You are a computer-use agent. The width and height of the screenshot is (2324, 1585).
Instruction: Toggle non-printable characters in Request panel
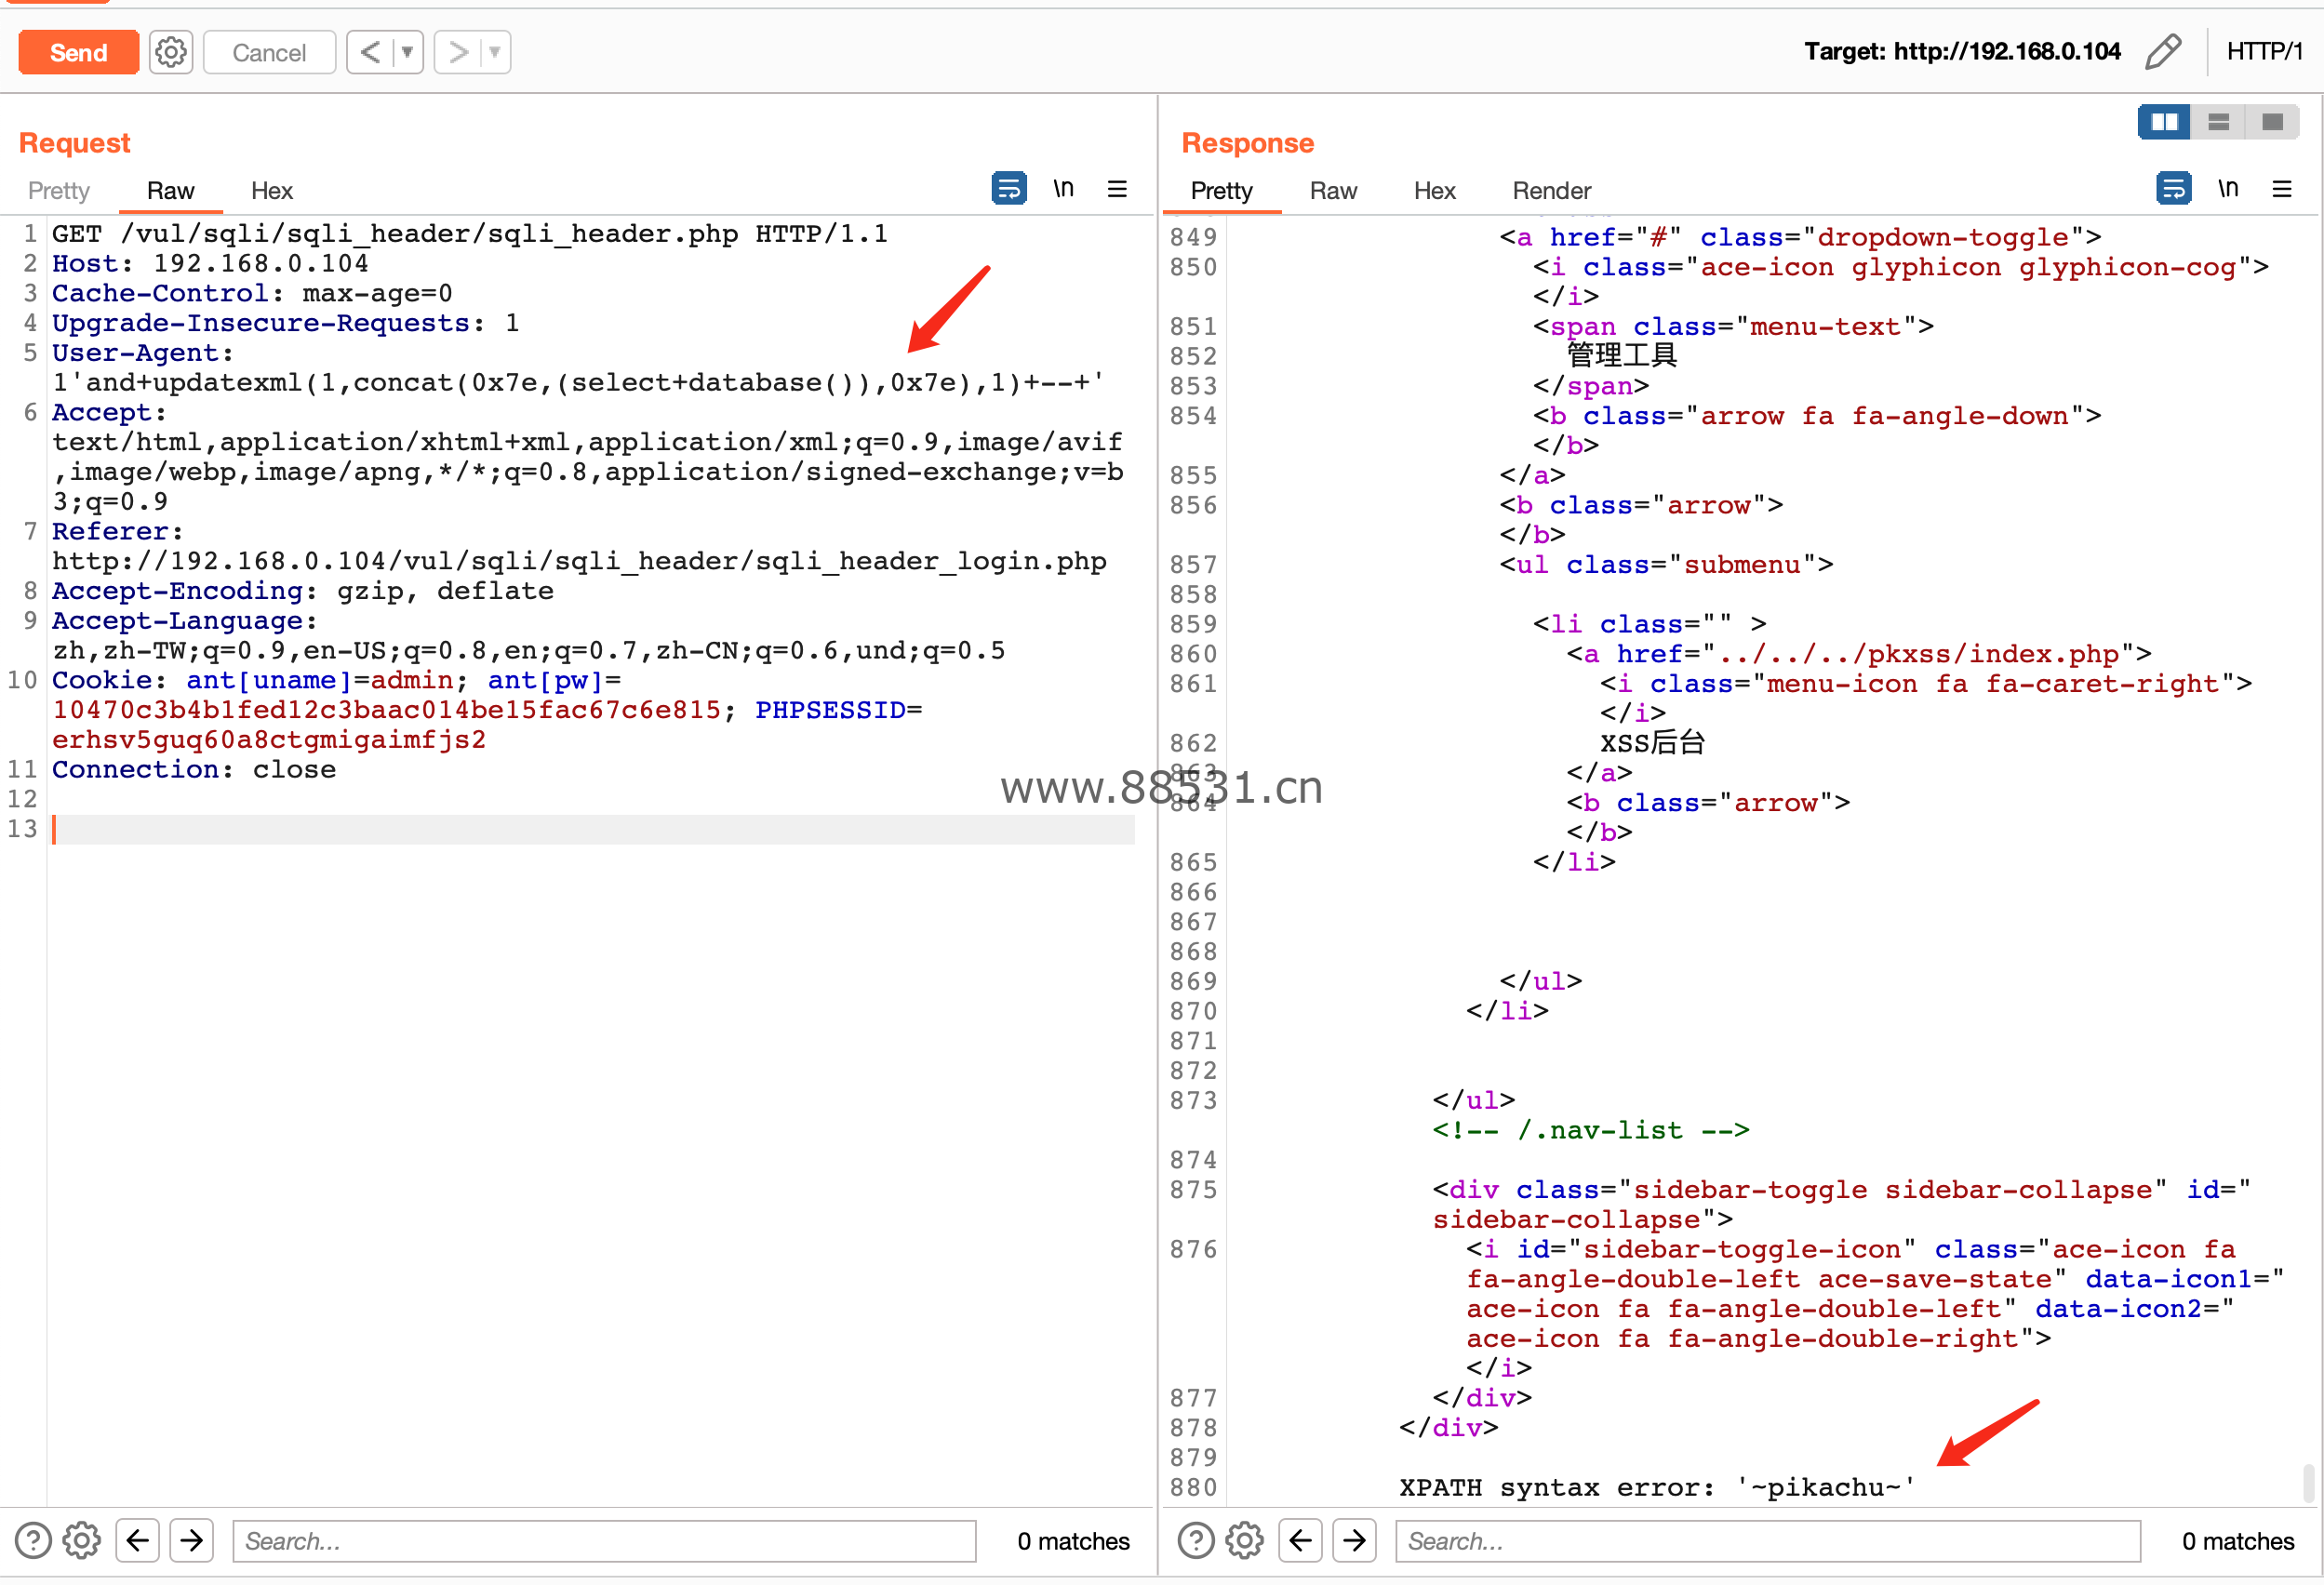[x=1063, y=188]
